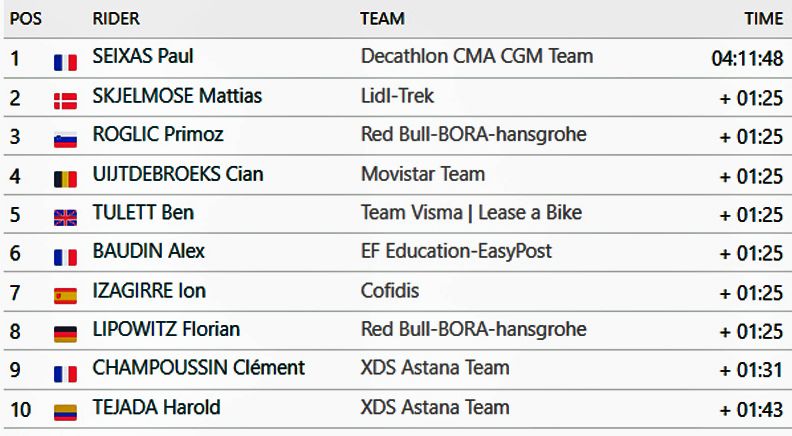This screenshot has width=792, height=436.
Task: Click the Danish flag beside SKJELMOSE Mattias
Action: 65,100
